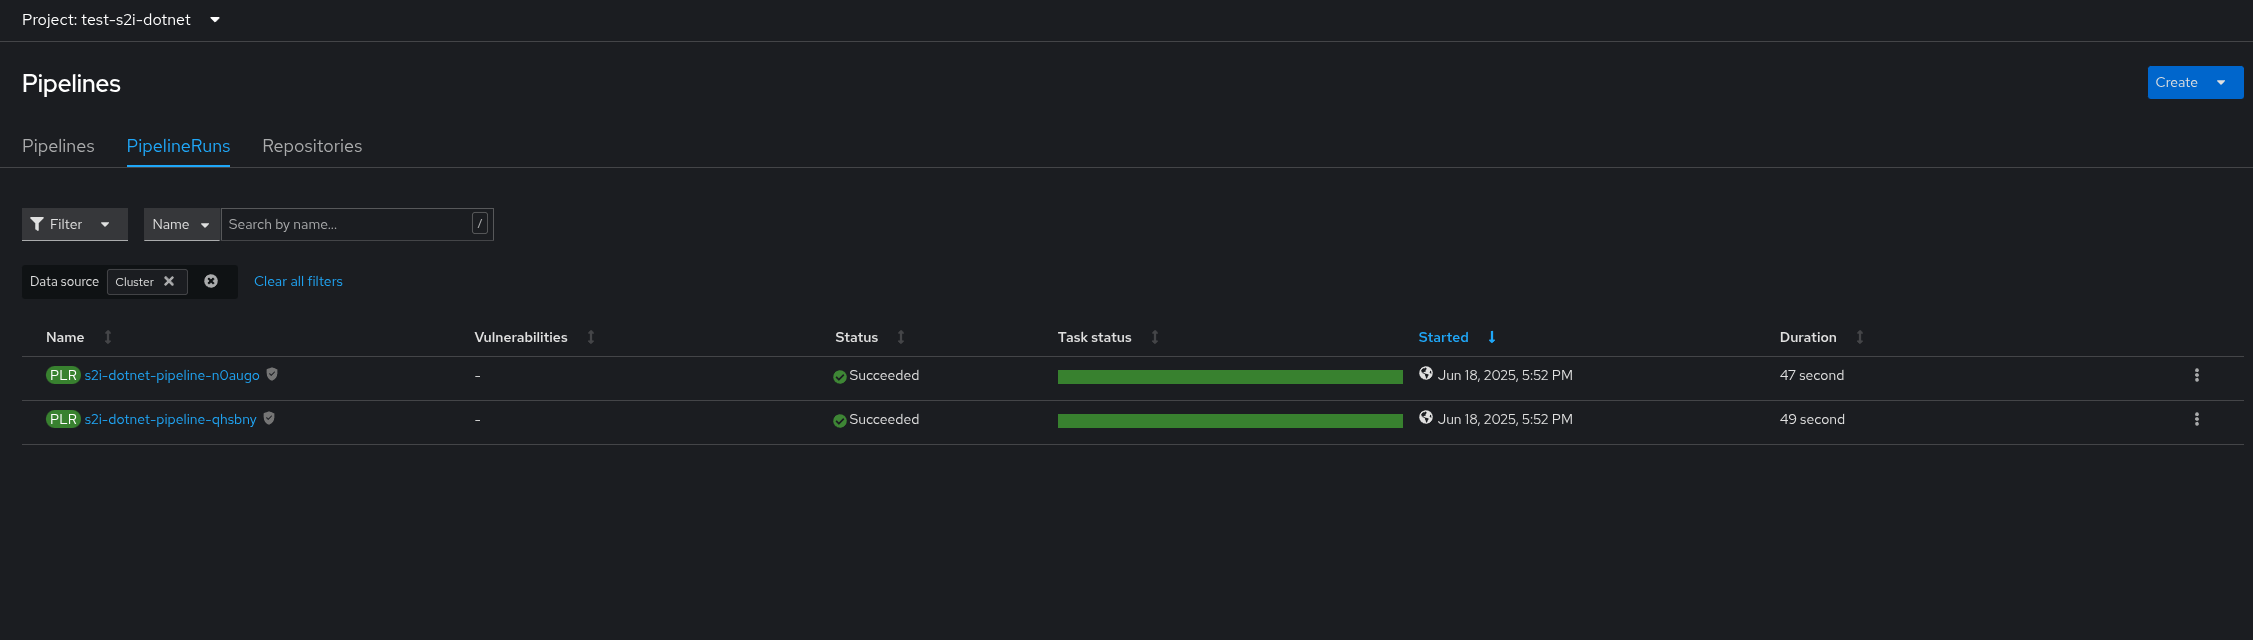Click the Search by name field
The image size is (2253, 640).
pos(347,224)
